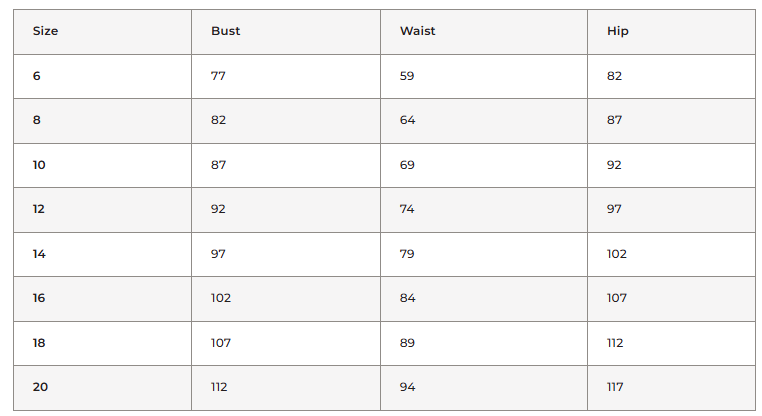Click the Size column header
Viewport: 762px width, 416px height.
[46, 31]
